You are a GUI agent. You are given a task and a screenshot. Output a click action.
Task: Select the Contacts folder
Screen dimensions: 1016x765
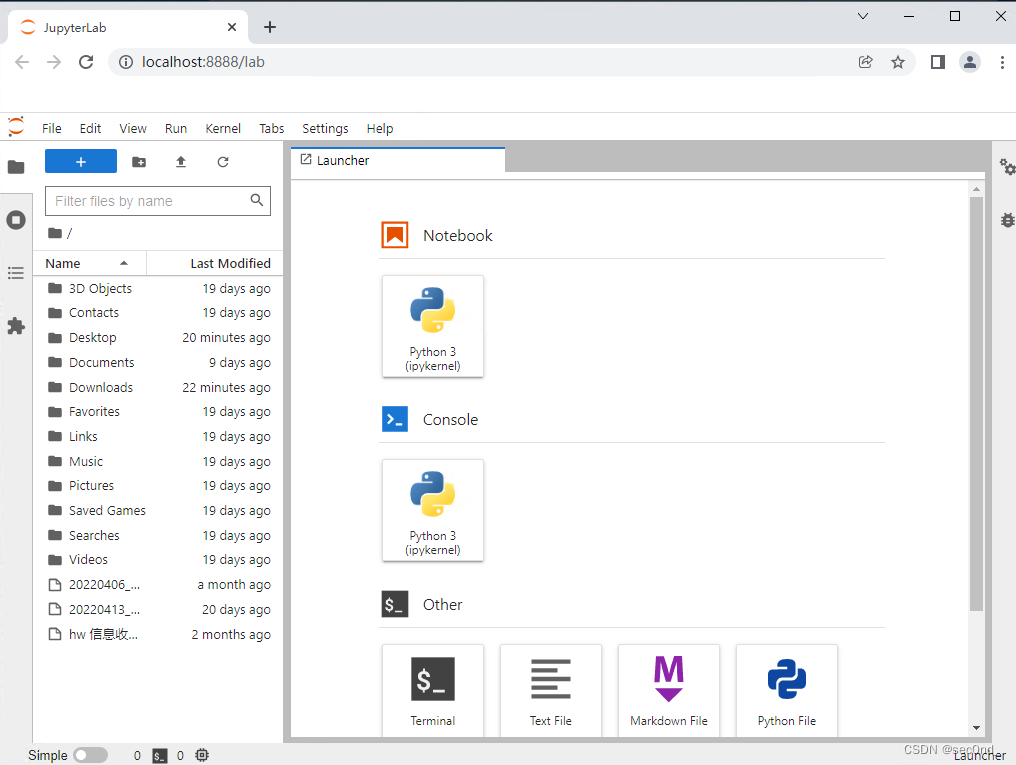tap(158, 313)
